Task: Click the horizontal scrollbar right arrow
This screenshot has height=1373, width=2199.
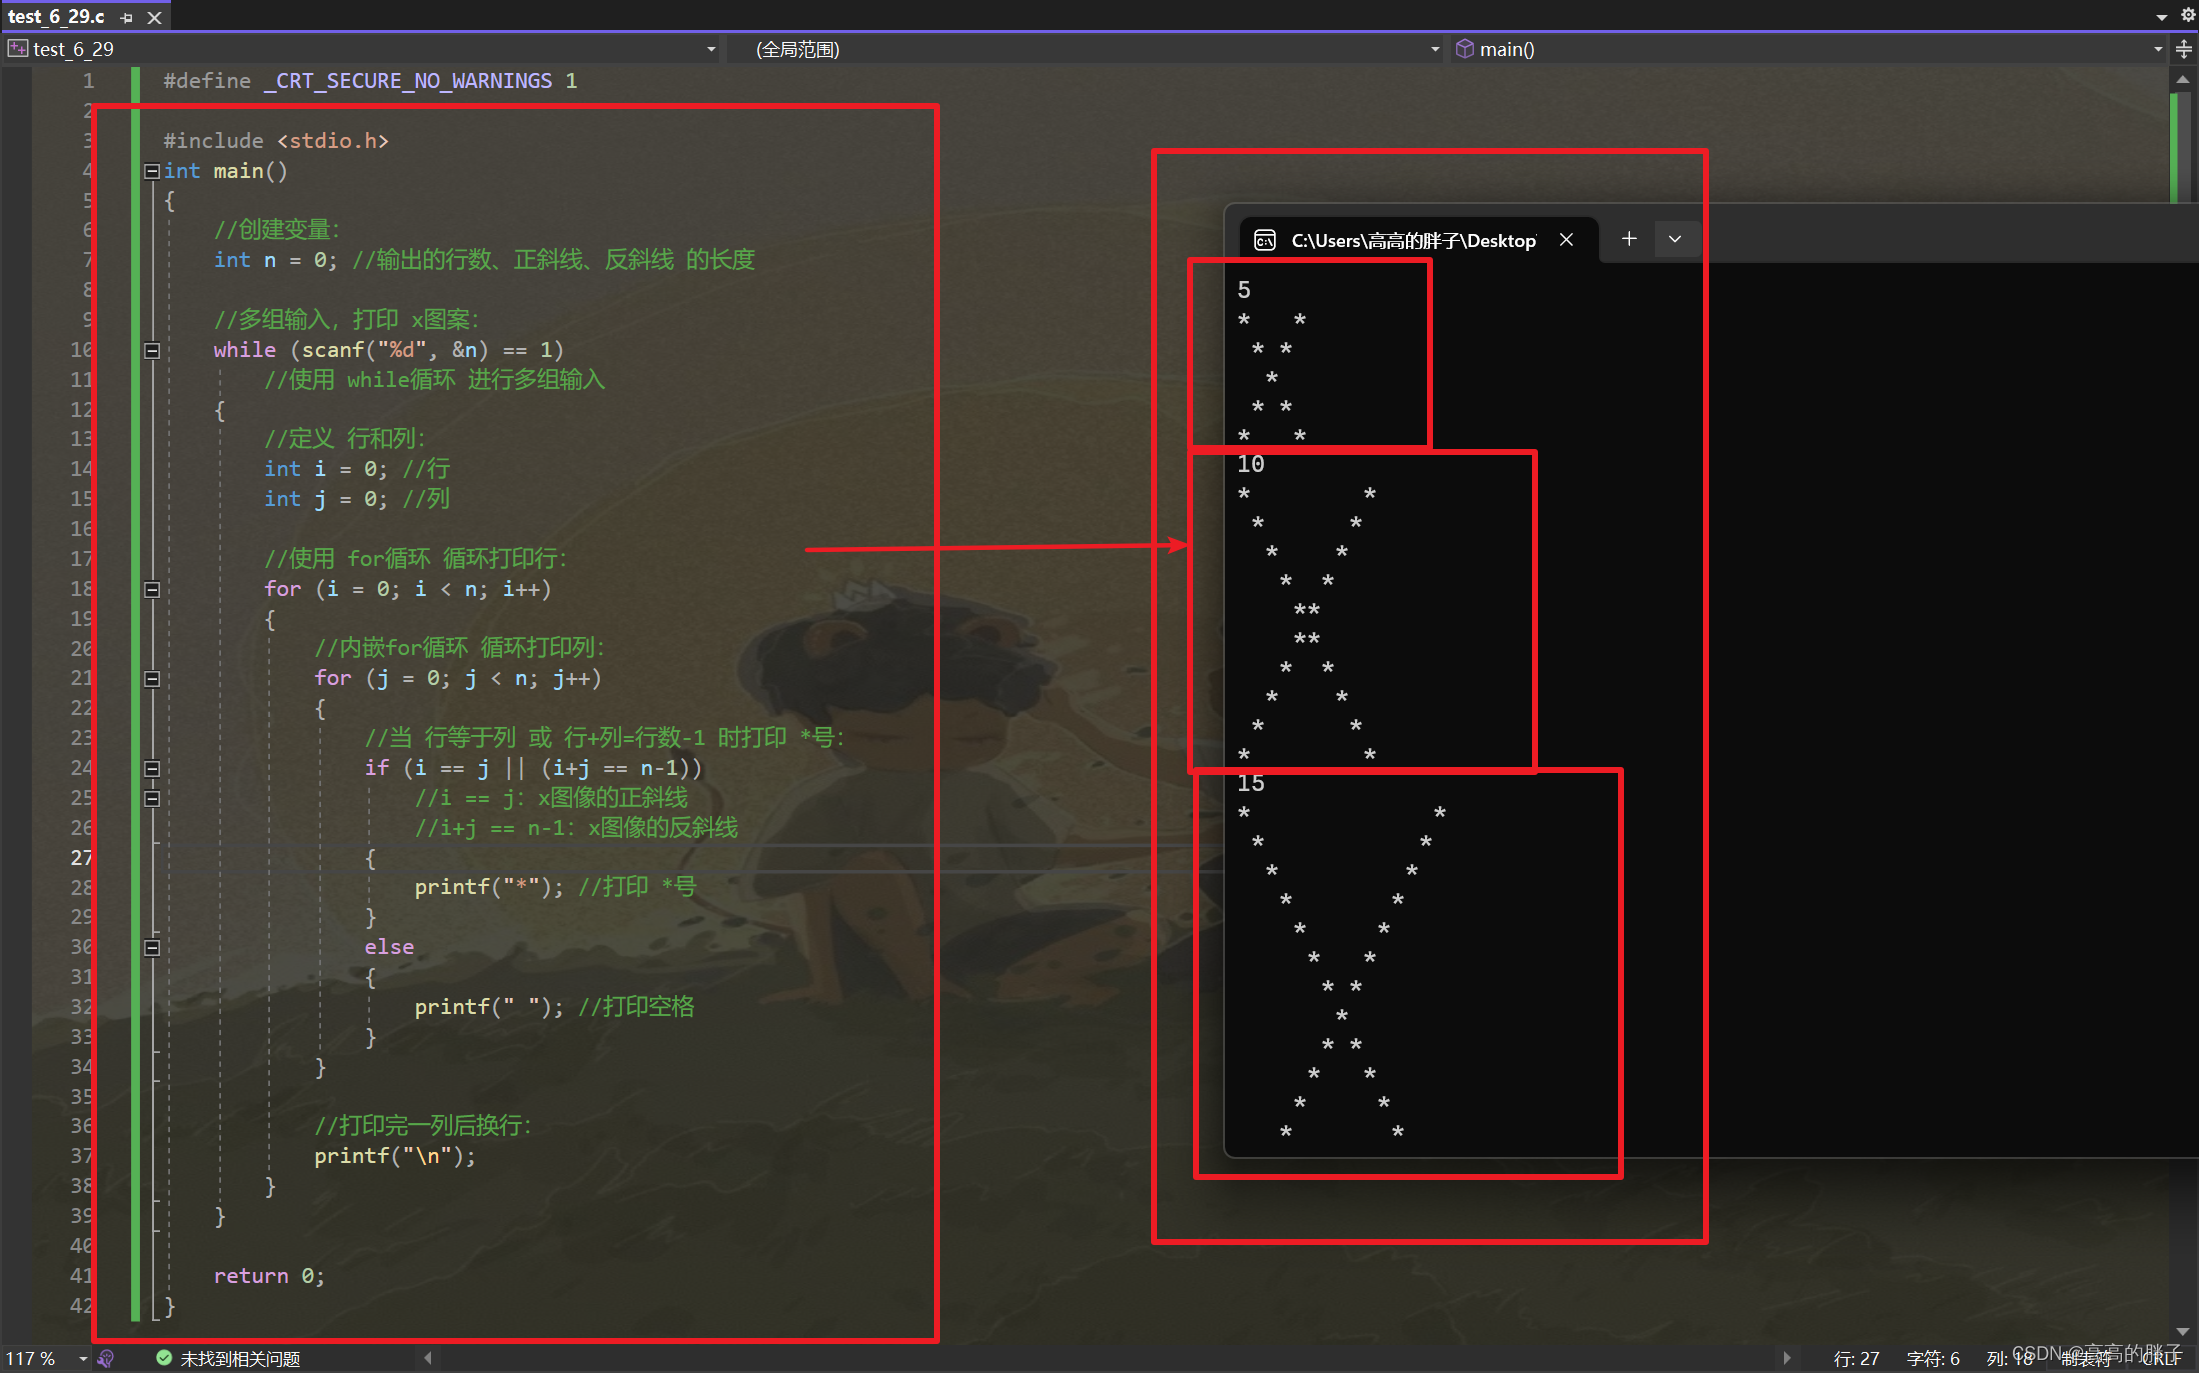Action: (x=1786, y=1358)
